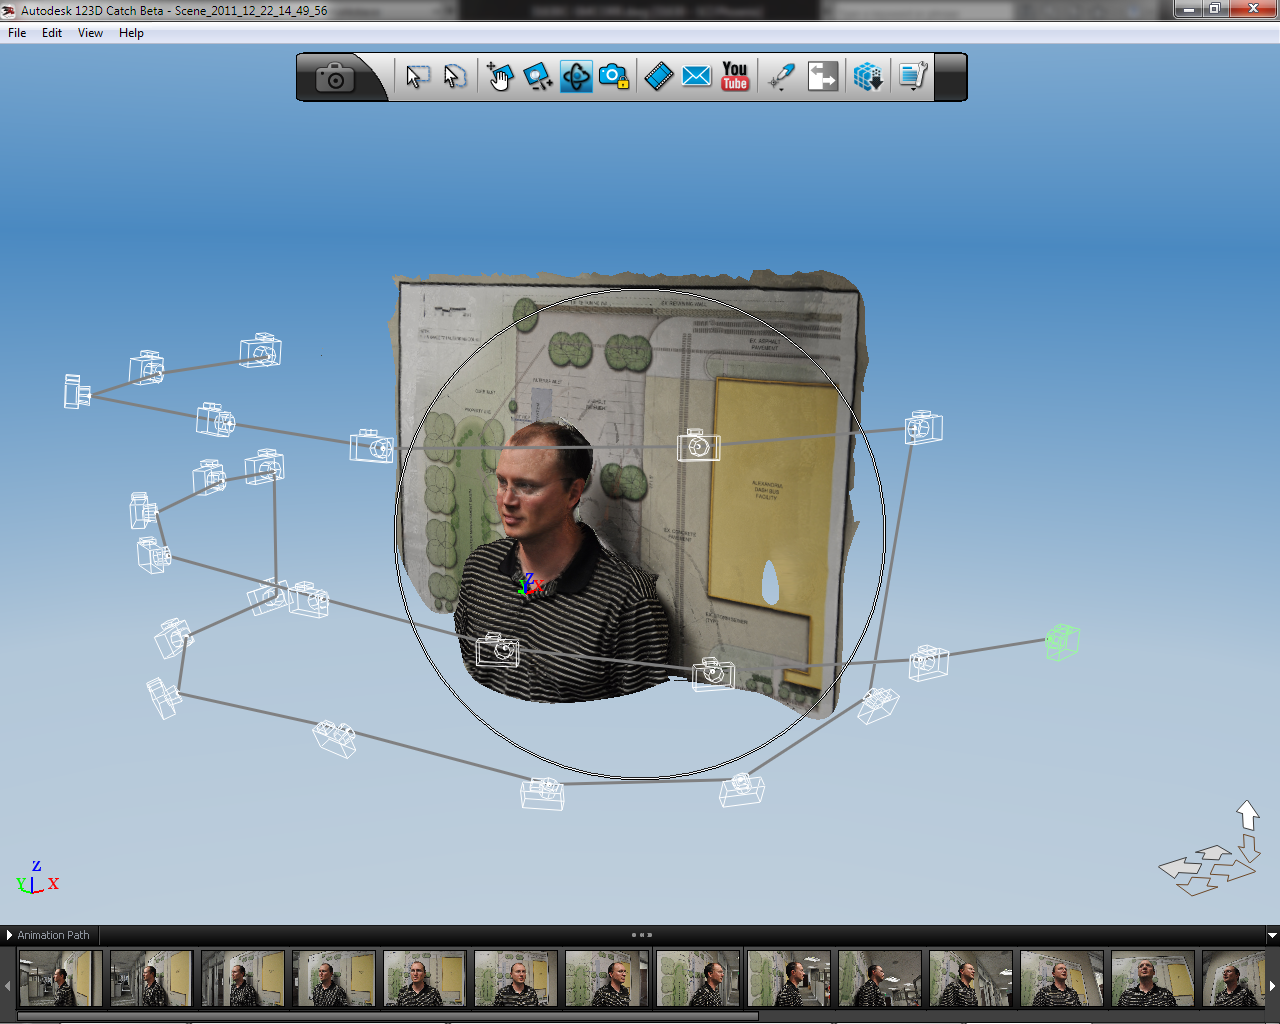1280x1024 pixels.
Task: Select the reference point pin tool
Action: coord(781,77)
